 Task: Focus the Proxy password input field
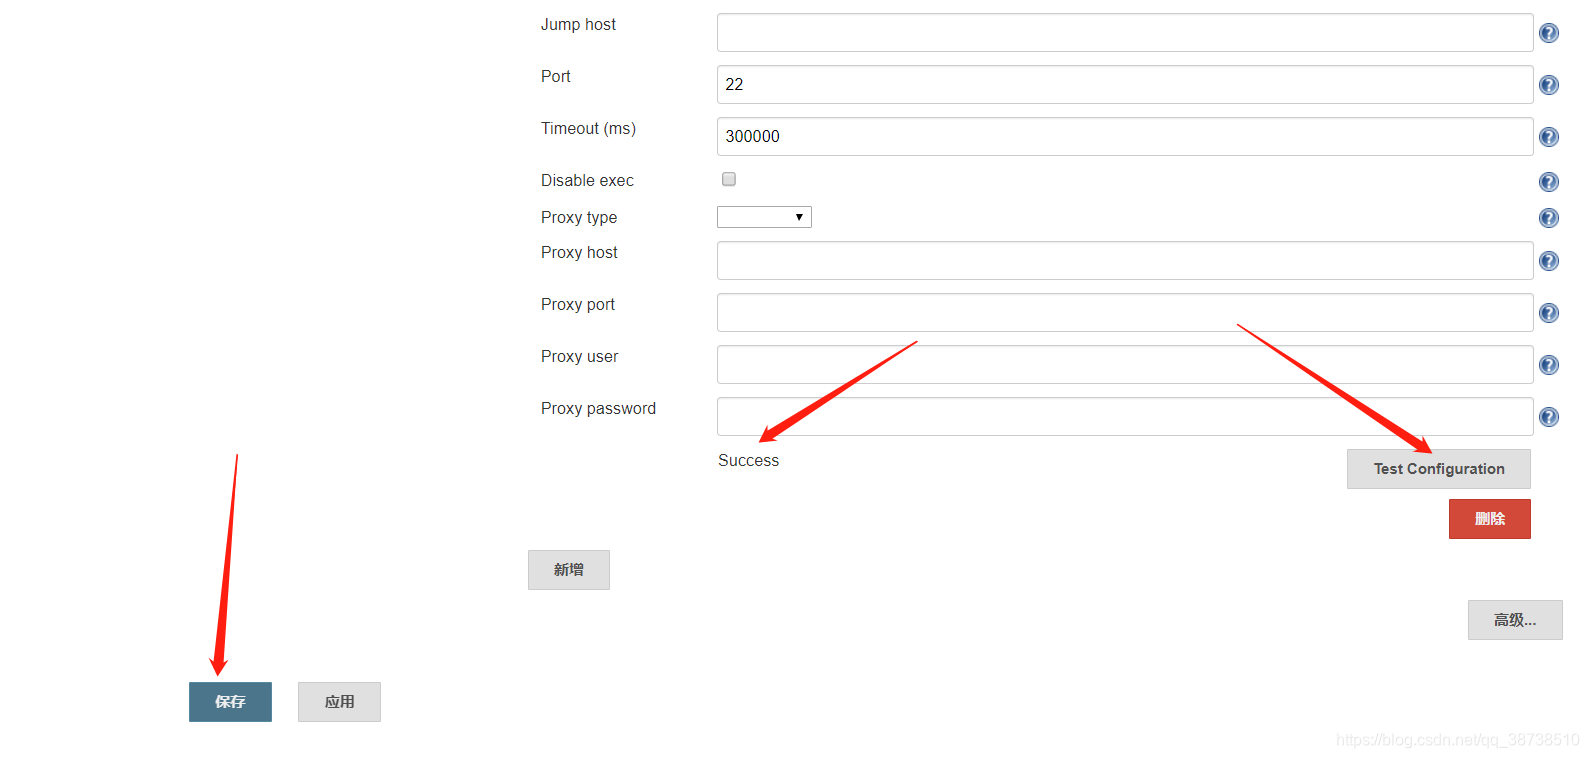click(x=1125, y=417)
